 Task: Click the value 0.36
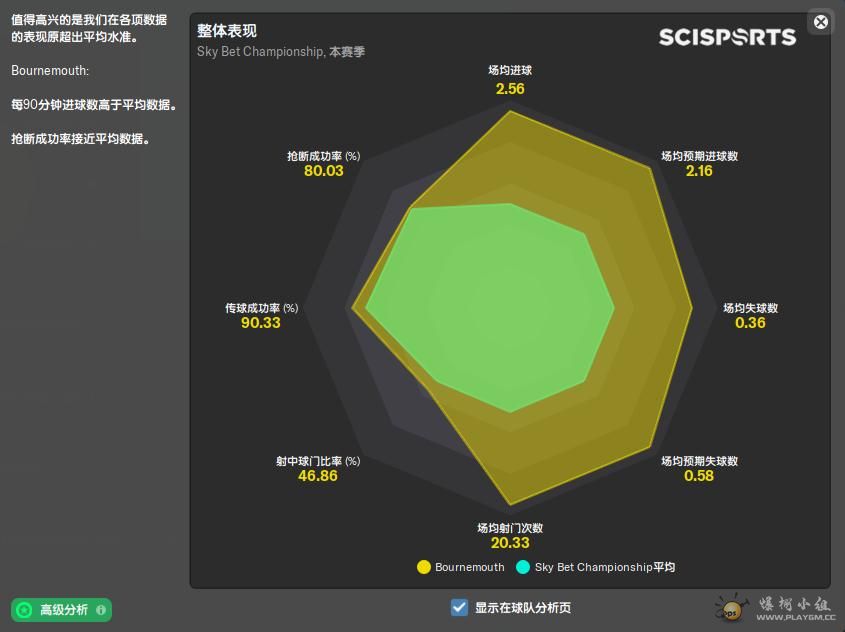click(x=750, y=323)
